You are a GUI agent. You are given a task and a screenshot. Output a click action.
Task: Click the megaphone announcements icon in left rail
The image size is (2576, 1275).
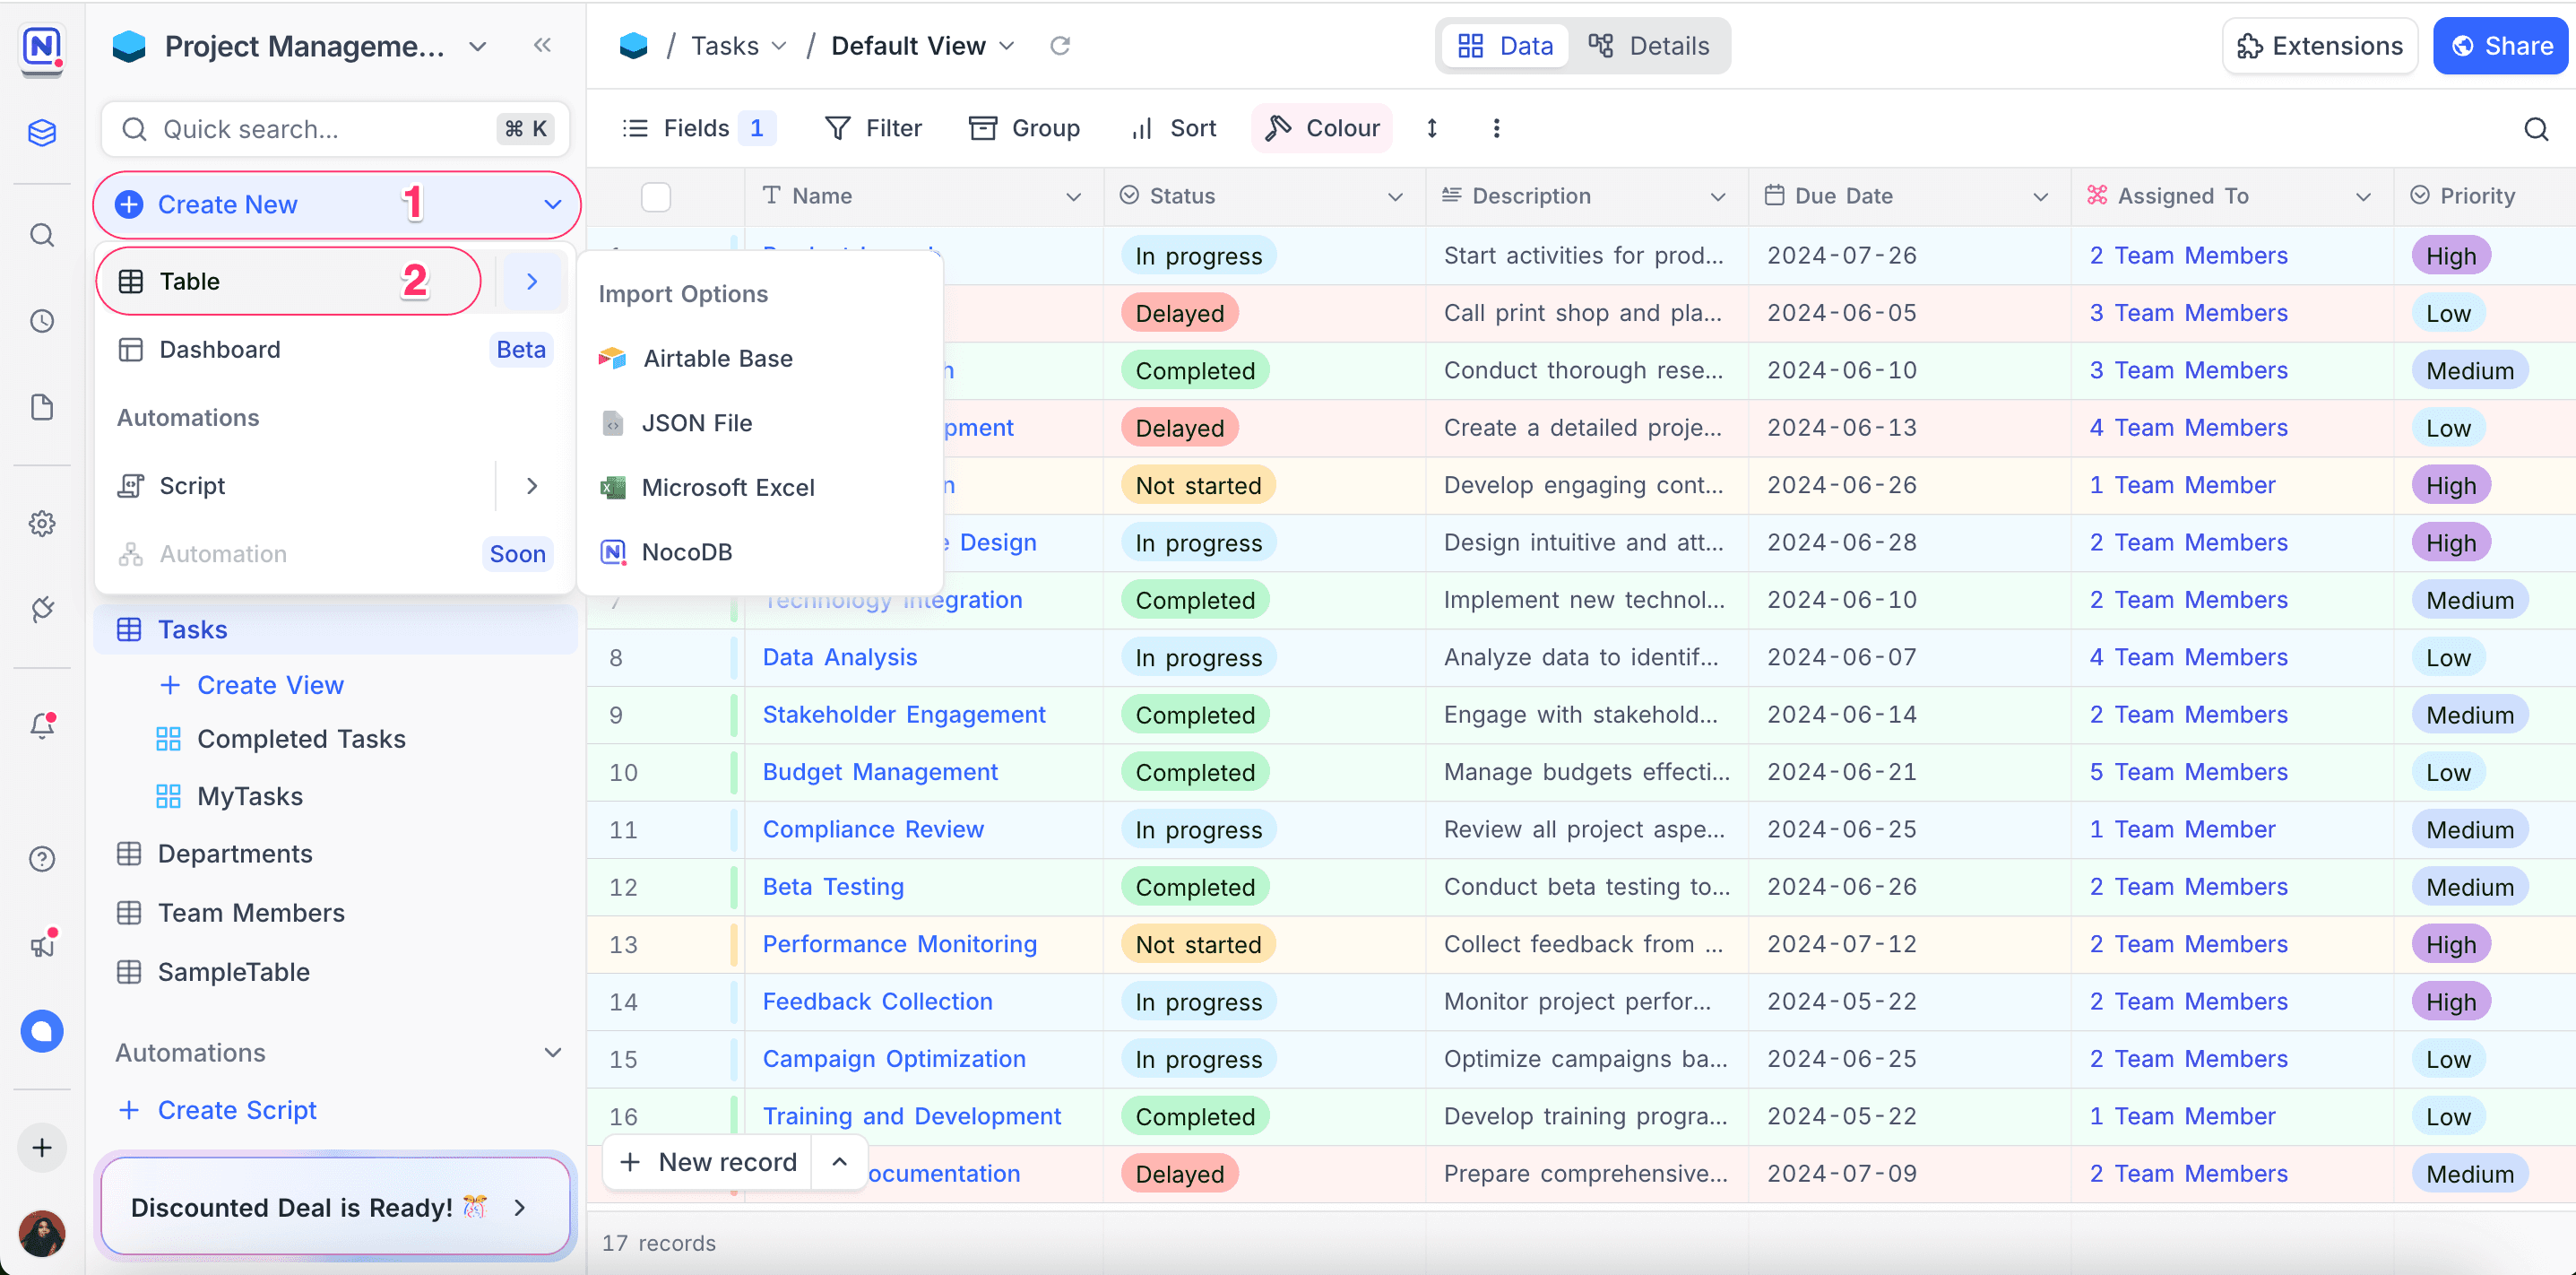[42, 944]
